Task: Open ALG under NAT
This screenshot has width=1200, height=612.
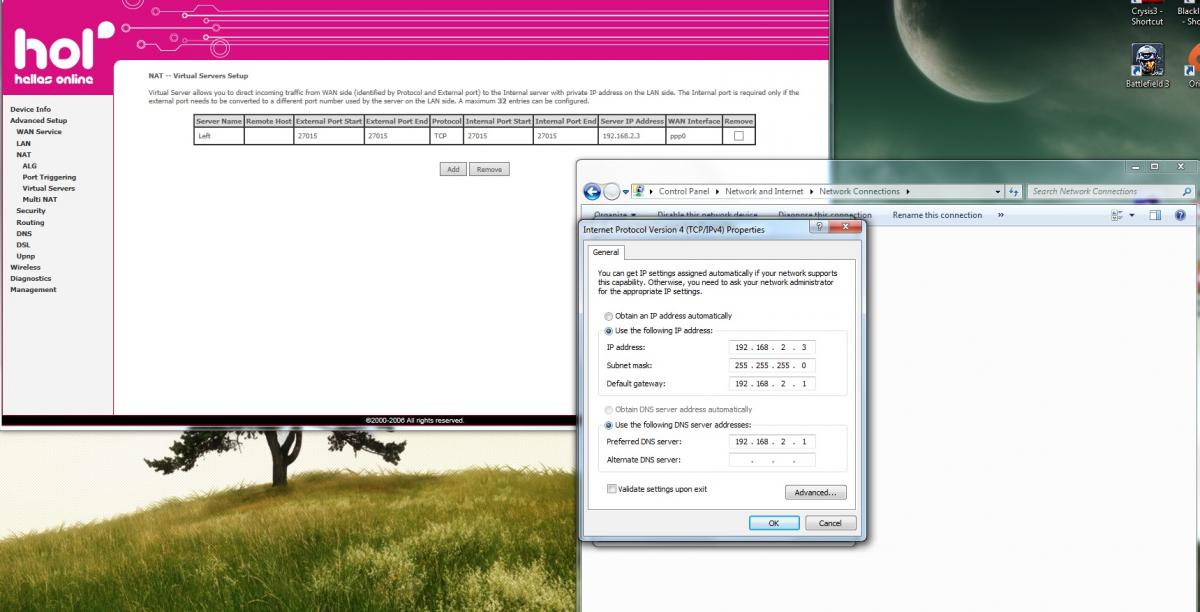Action: pyautogui.click(x=29, y=166)
